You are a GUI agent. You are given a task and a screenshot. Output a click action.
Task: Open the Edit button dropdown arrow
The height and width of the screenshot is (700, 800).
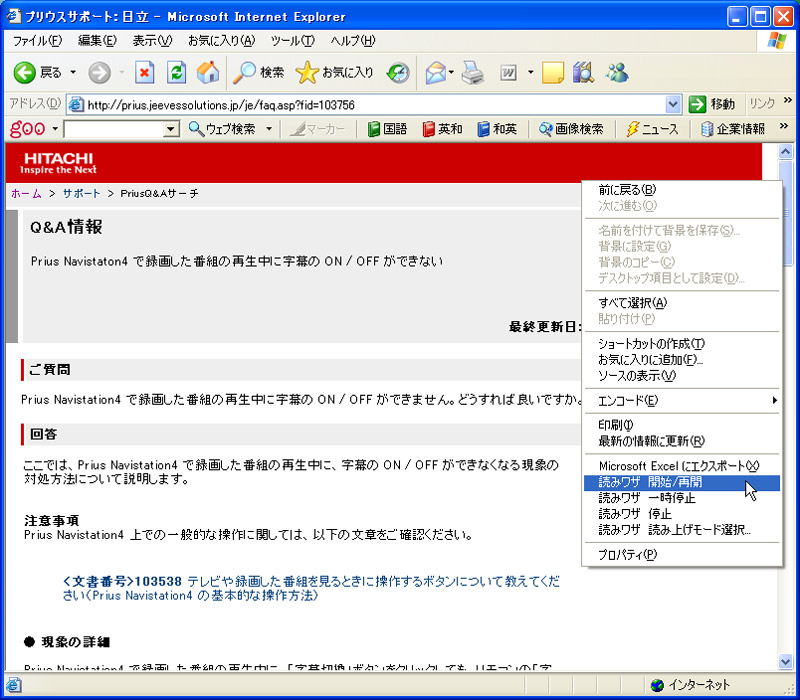pyautogui.click(x=531, y=72)
